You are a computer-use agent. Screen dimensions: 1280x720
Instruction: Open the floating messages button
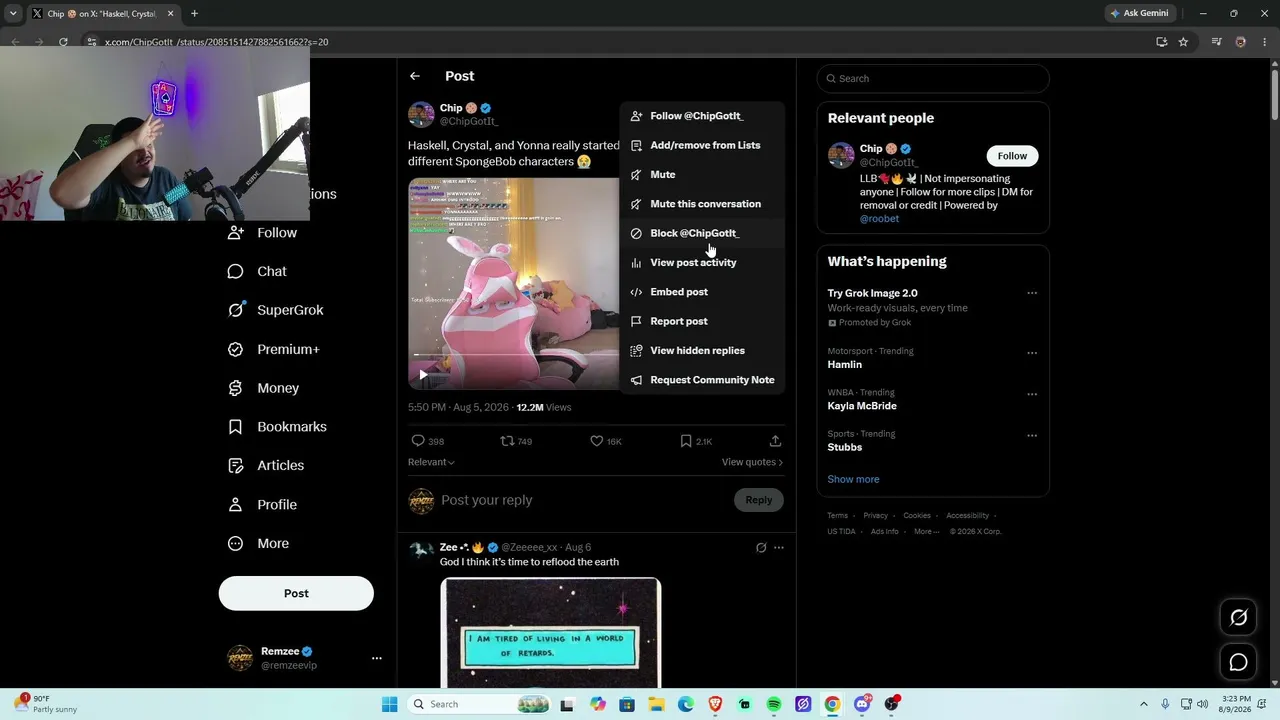[1238, 662]
